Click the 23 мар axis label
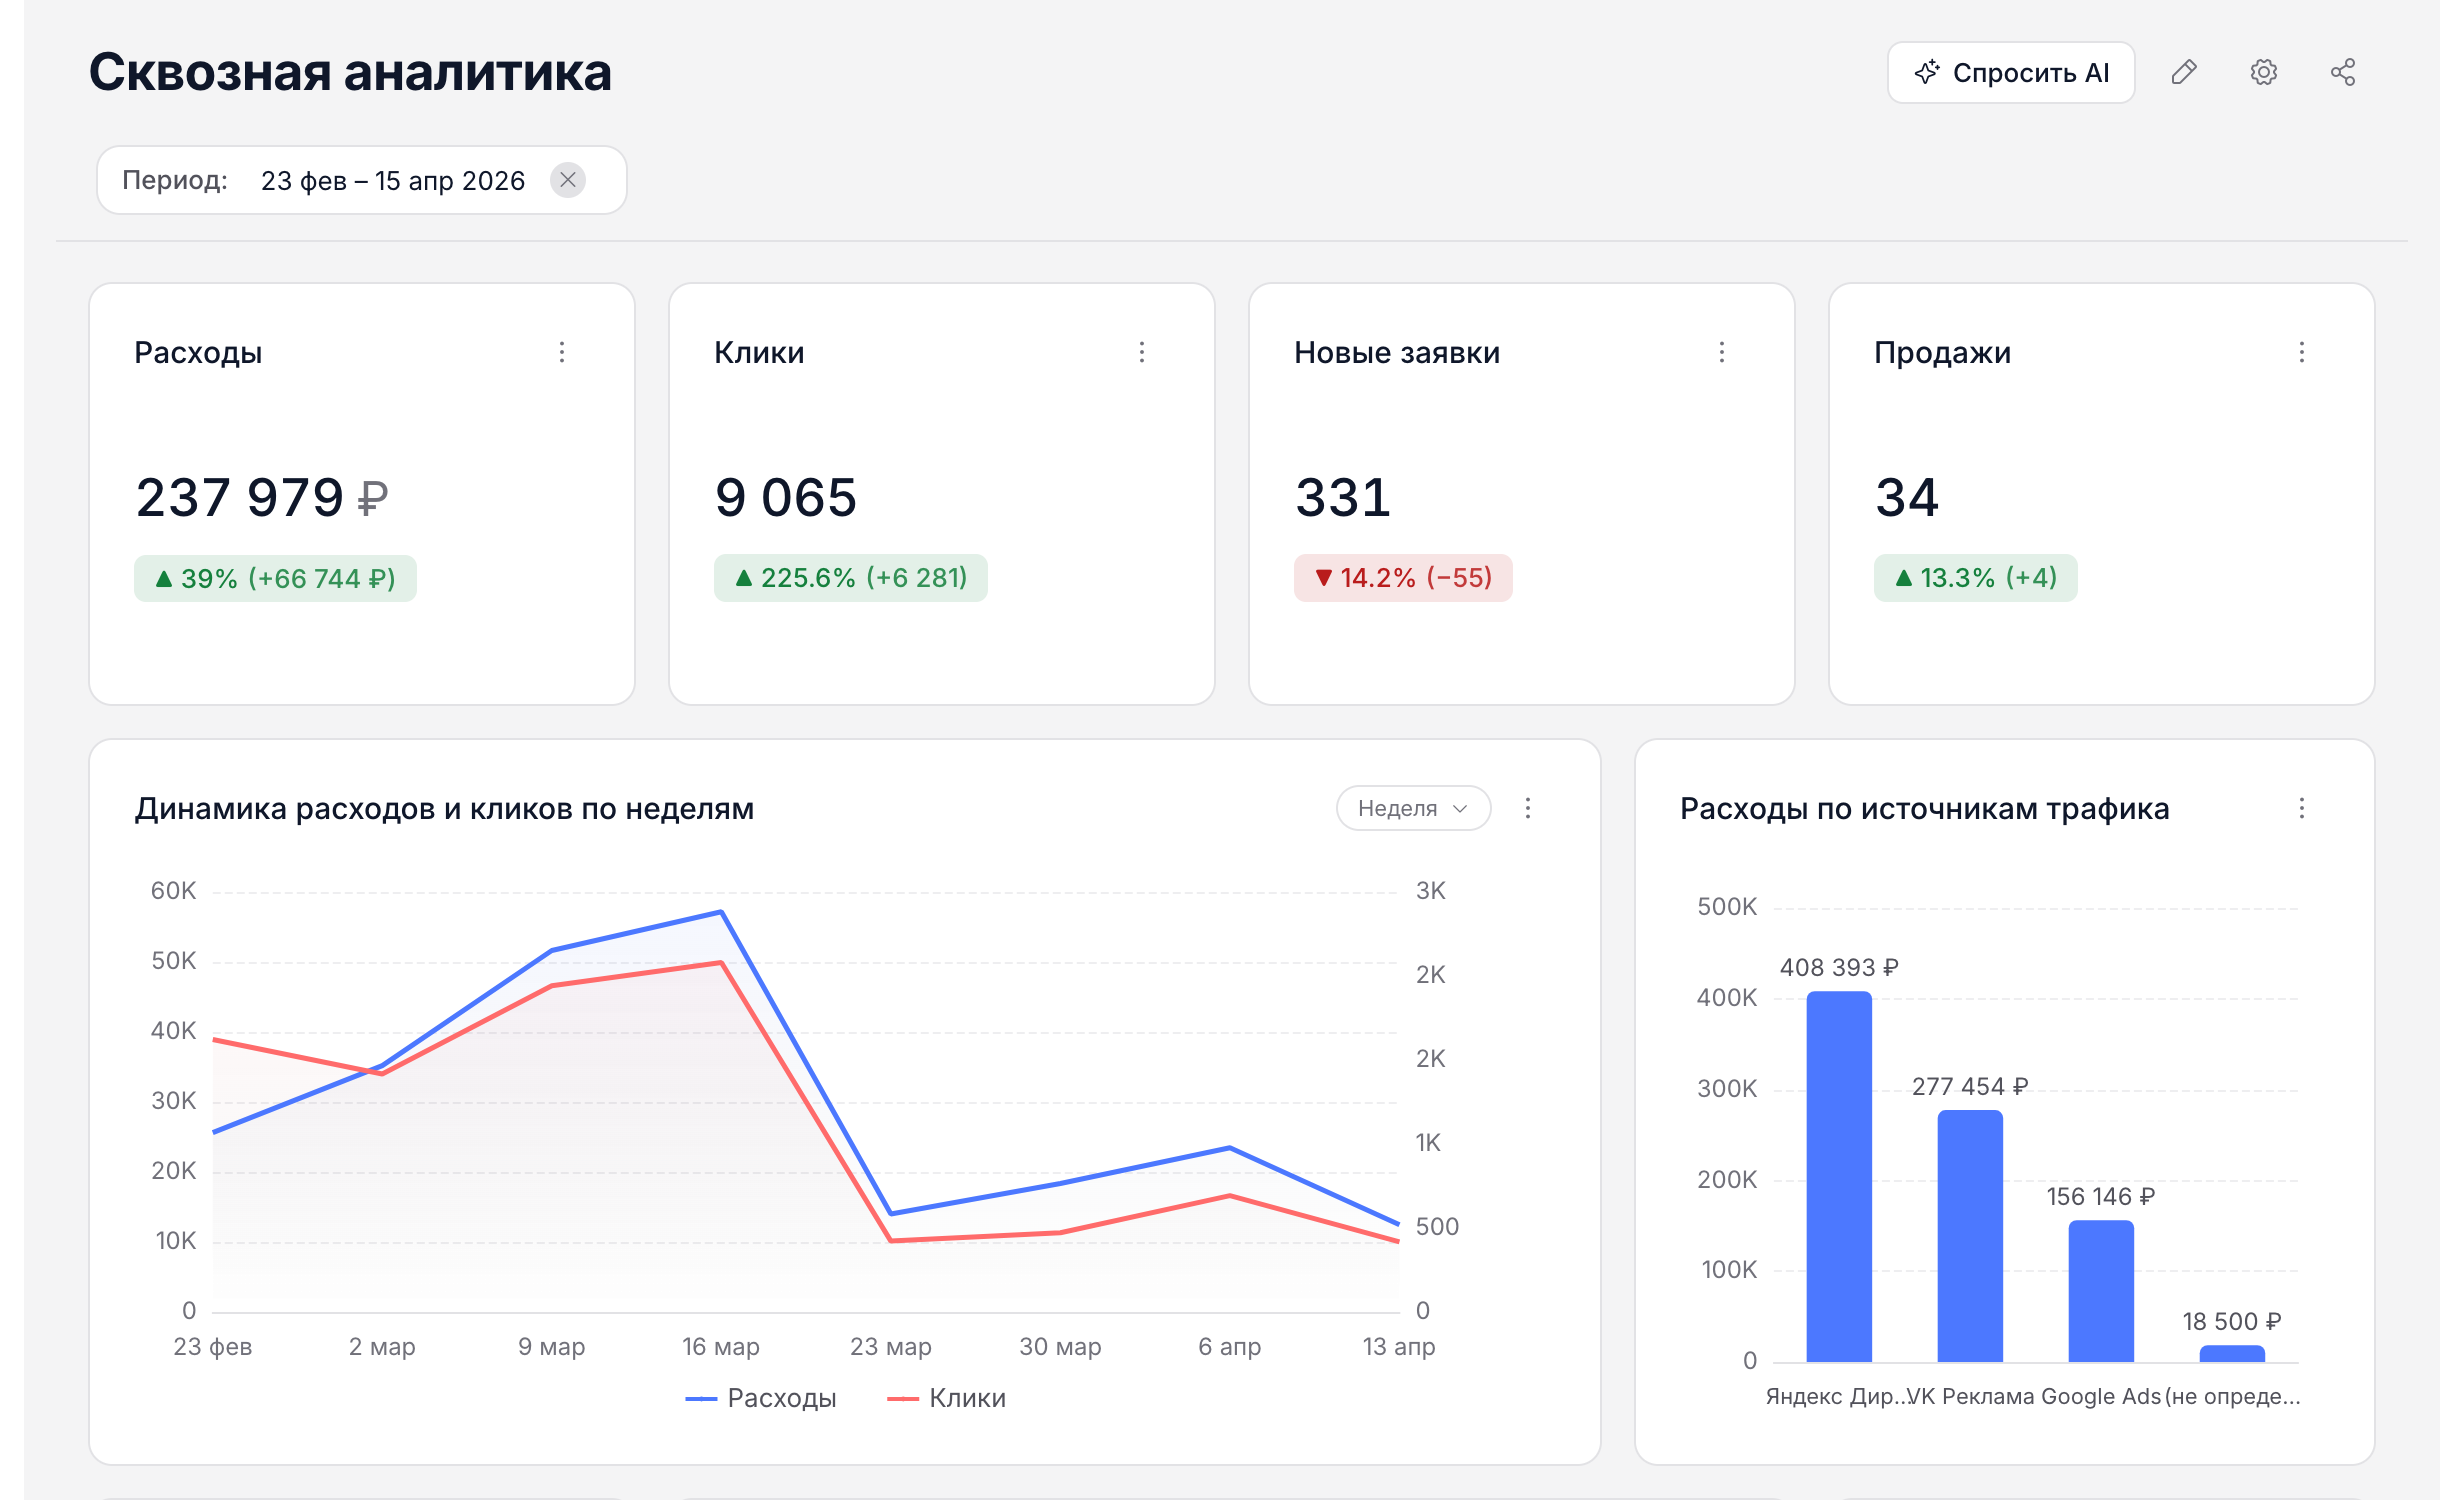 point(890,1346)
